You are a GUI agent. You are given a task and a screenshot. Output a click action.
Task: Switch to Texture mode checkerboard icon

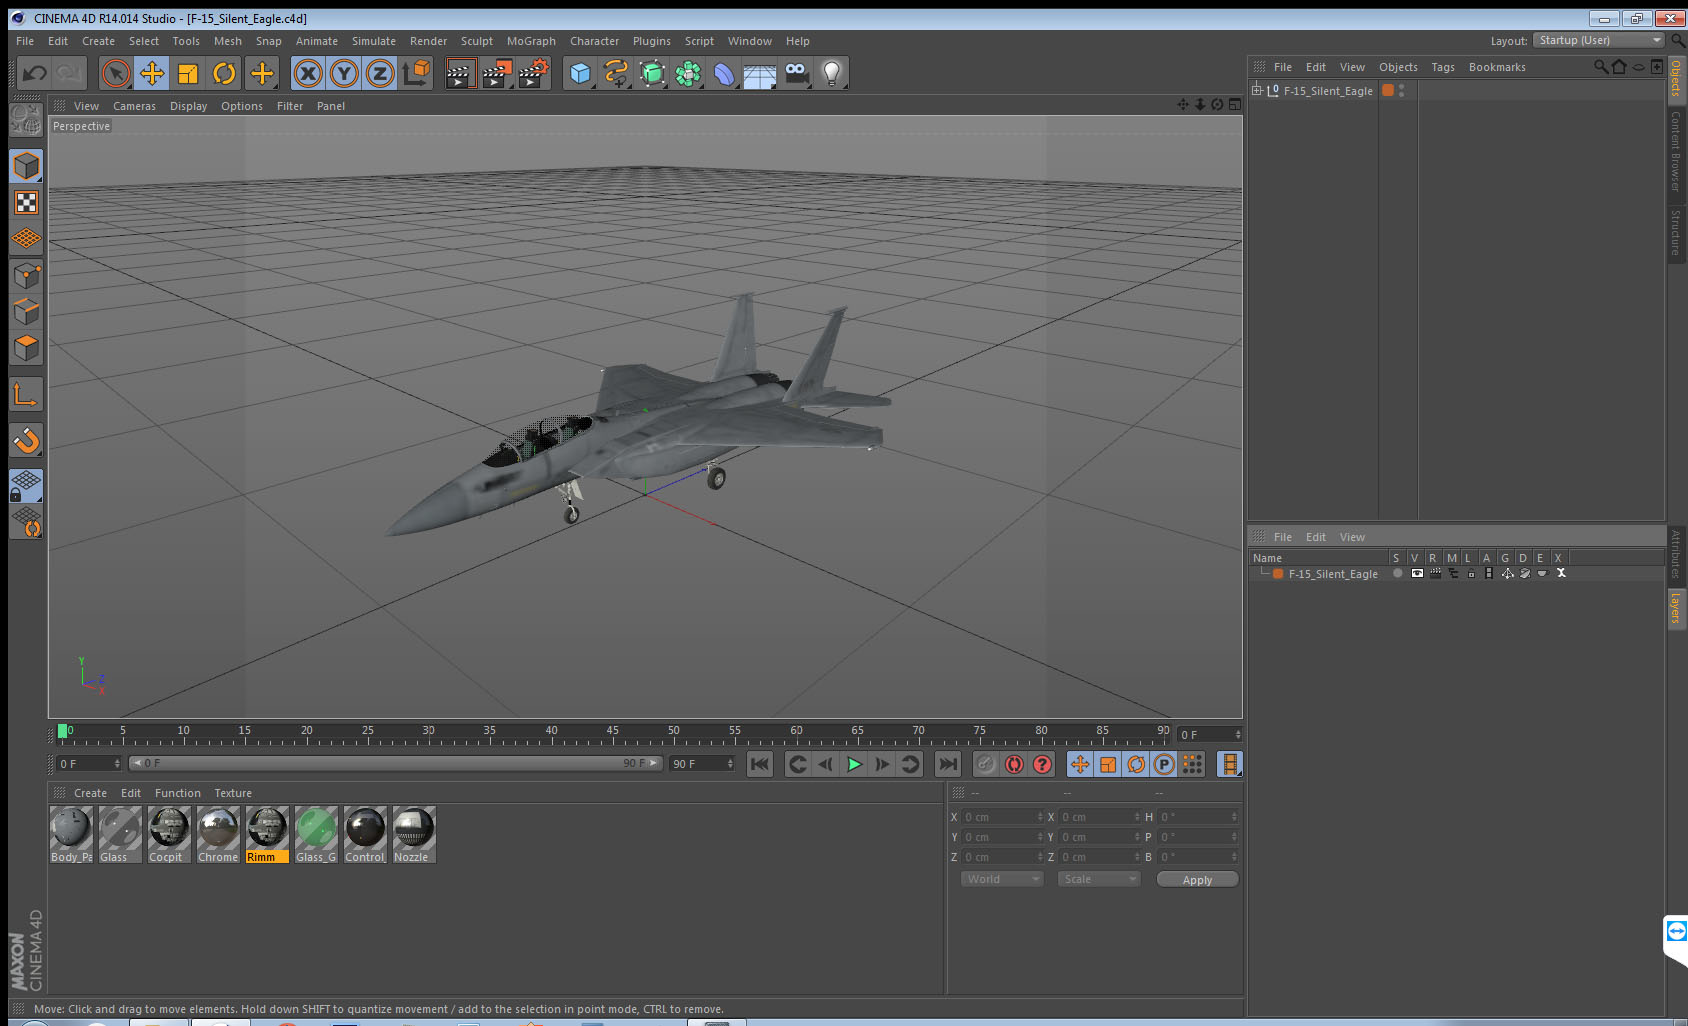pos(26,203)
